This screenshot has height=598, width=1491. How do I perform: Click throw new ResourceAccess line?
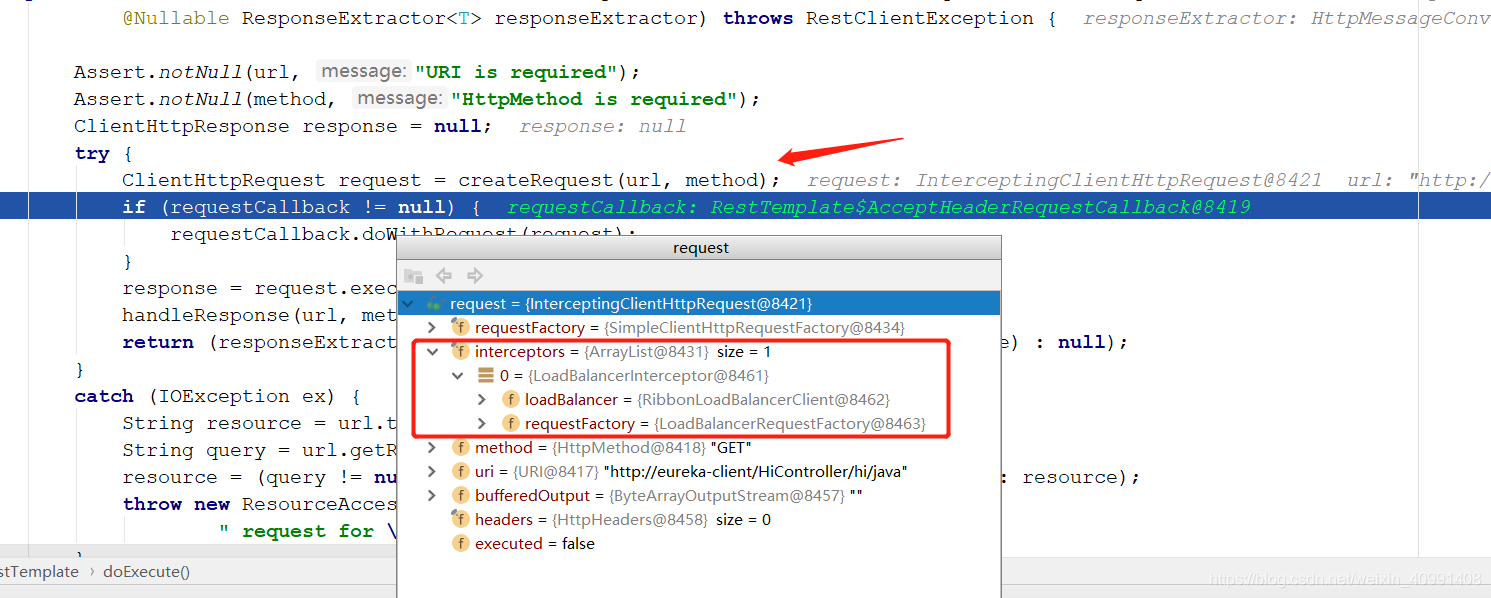(x=260, y=504)
